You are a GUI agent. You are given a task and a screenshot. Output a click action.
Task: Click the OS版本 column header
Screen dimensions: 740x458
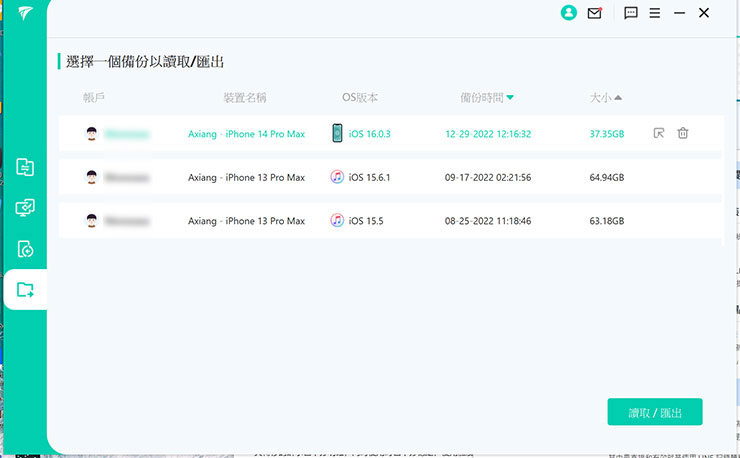tap(360, 98)
